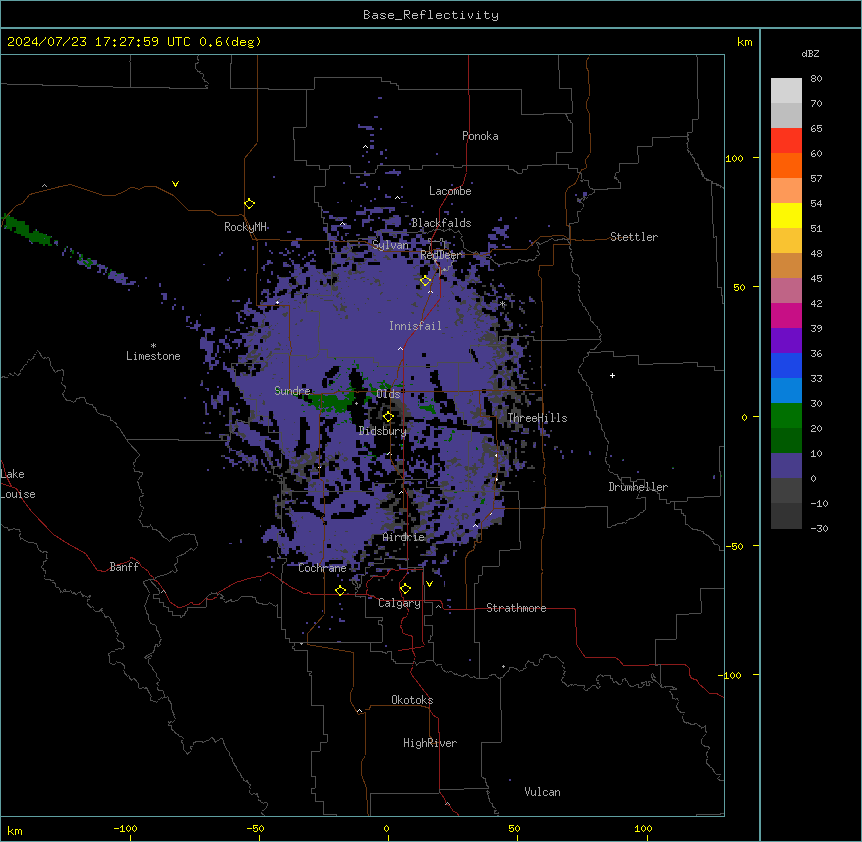Click the yellow diamond marker above Calgary
Image resolution: width=862 pixels, height=842 pixels.
pyautogui.click(x=405, y=589)
